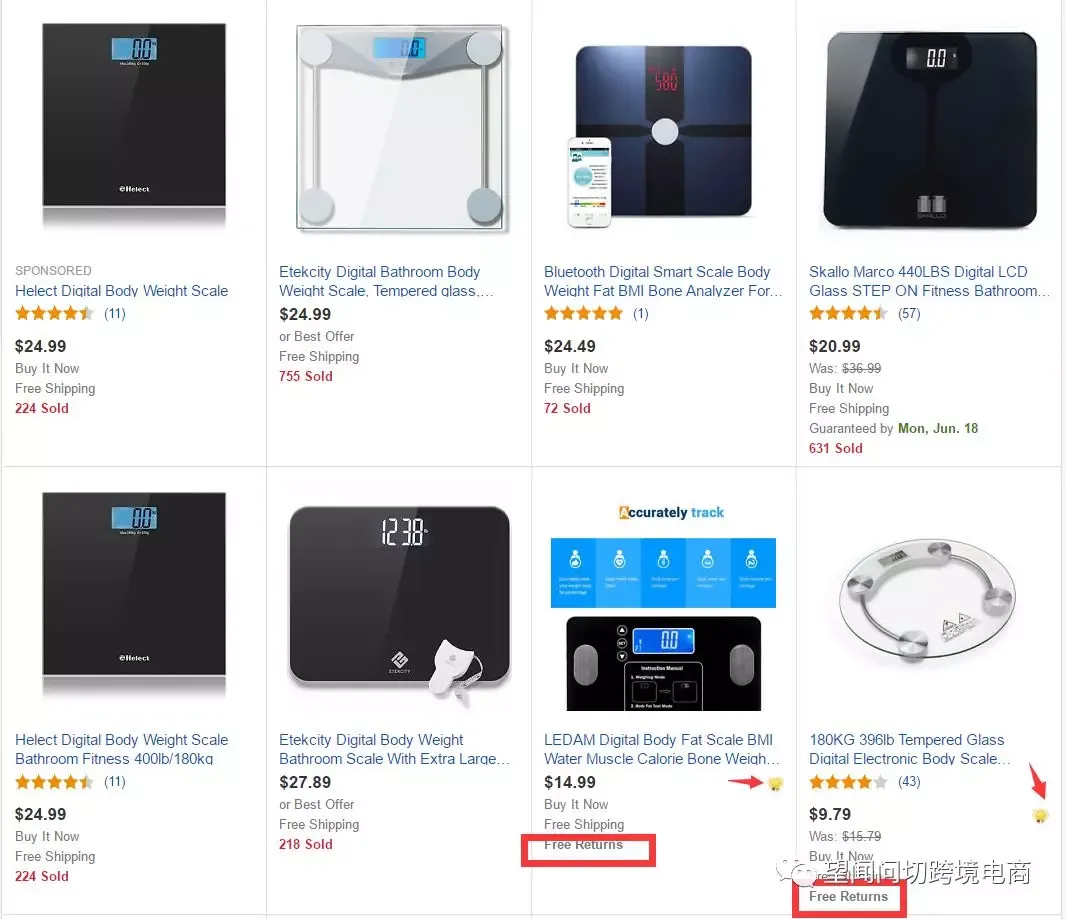Screen dimensions: 1066x919
Task: Open the Skallo Marco scale product image
Action: (929, 129)
